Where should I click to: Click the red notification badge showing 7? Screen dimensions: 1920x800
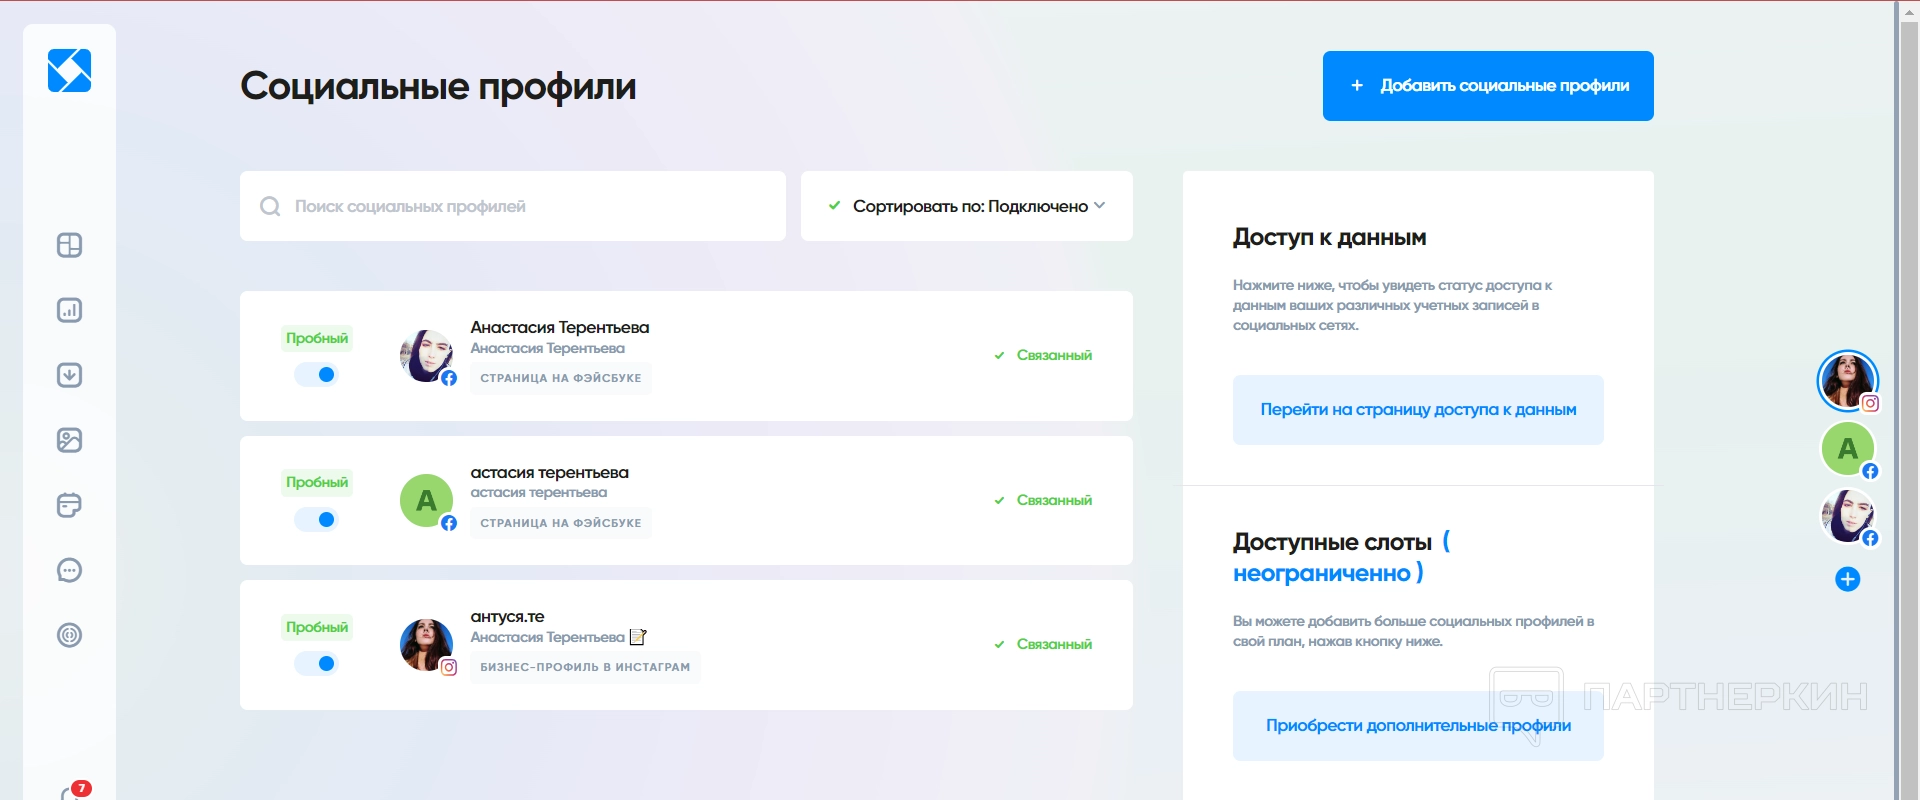(x=82, y=788)
